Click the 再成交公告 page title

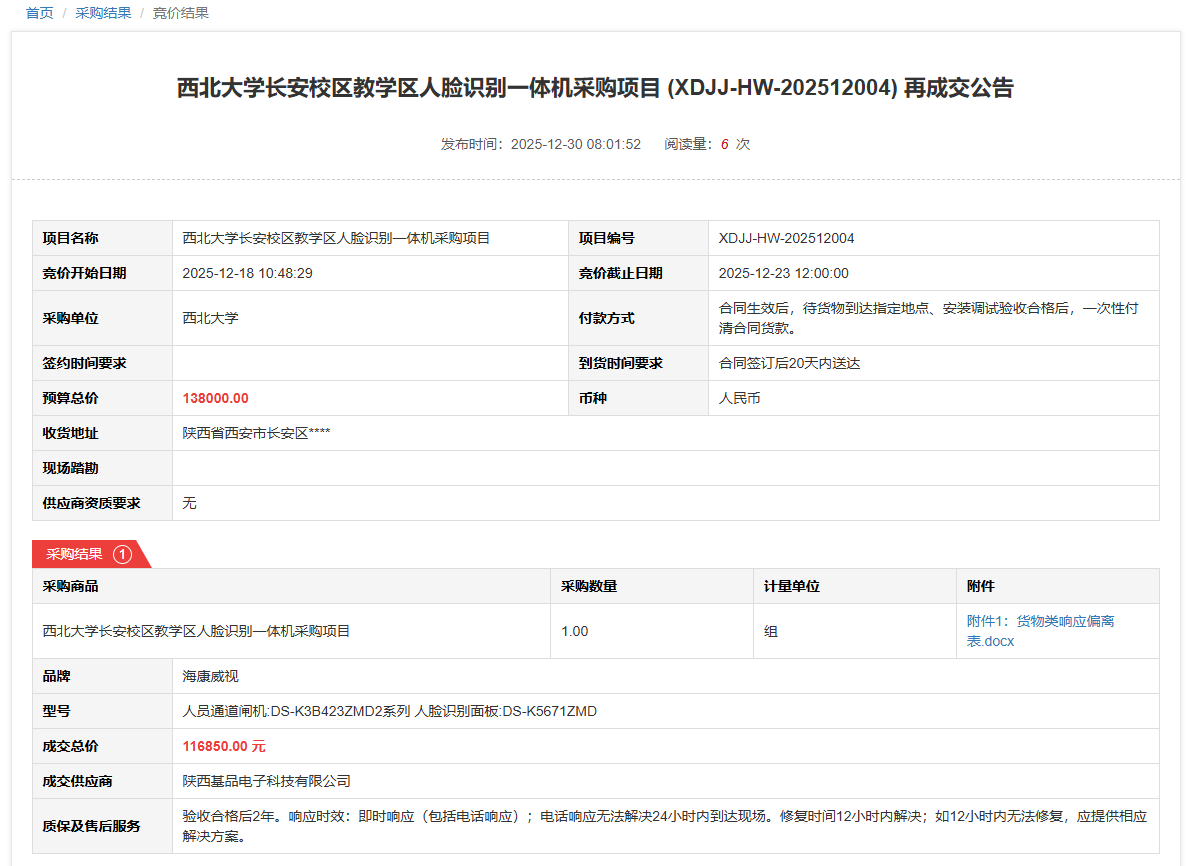tap(595, 88)
